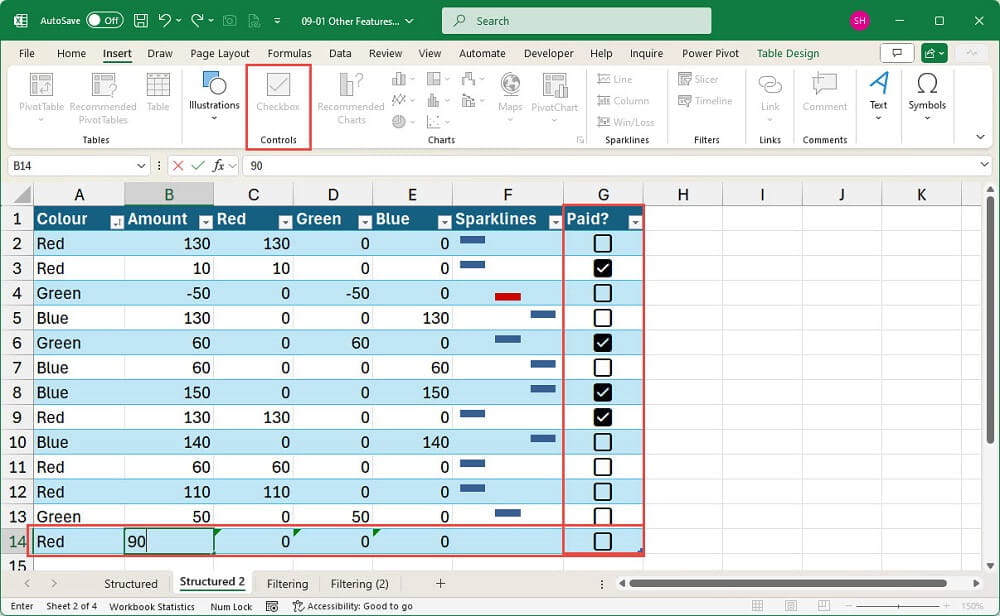The height and width of the screenshot is (616, 1000).
Task: Open the Formulas ribbon tab
Action: (x=289, y=53)
